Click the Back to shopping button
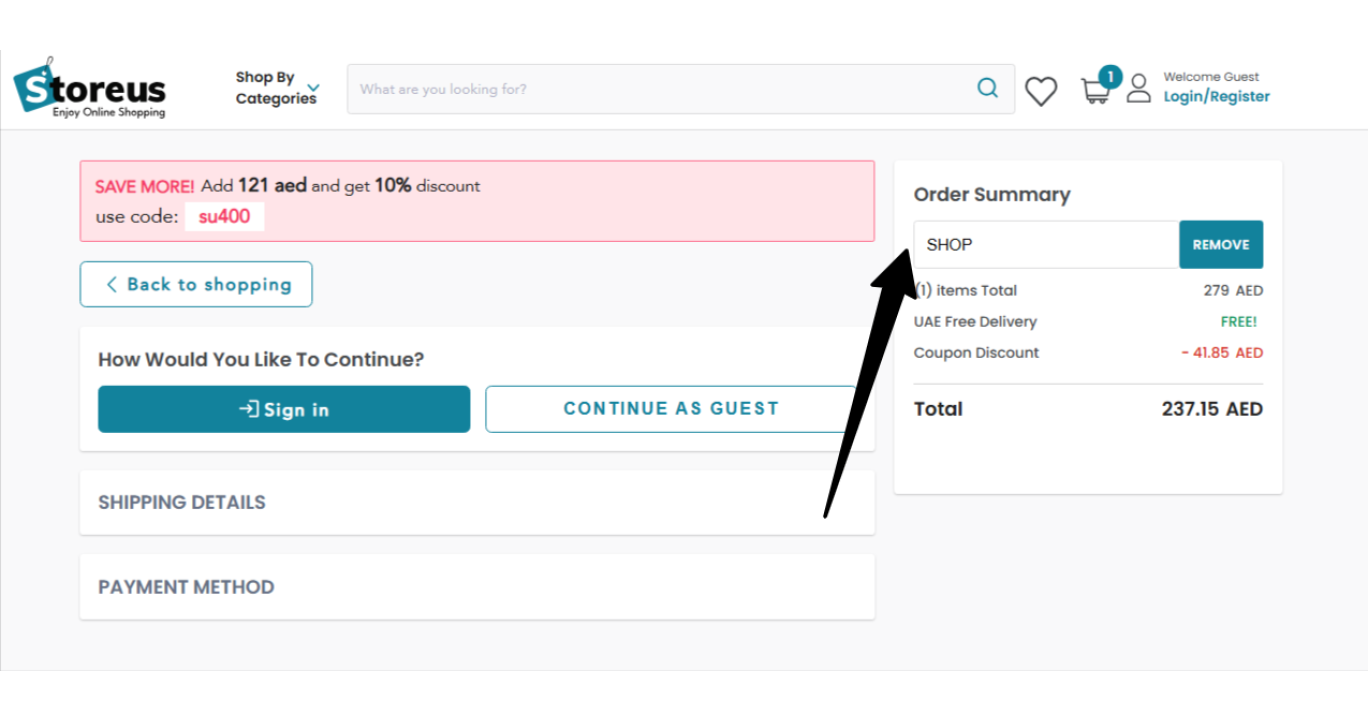 196,285
